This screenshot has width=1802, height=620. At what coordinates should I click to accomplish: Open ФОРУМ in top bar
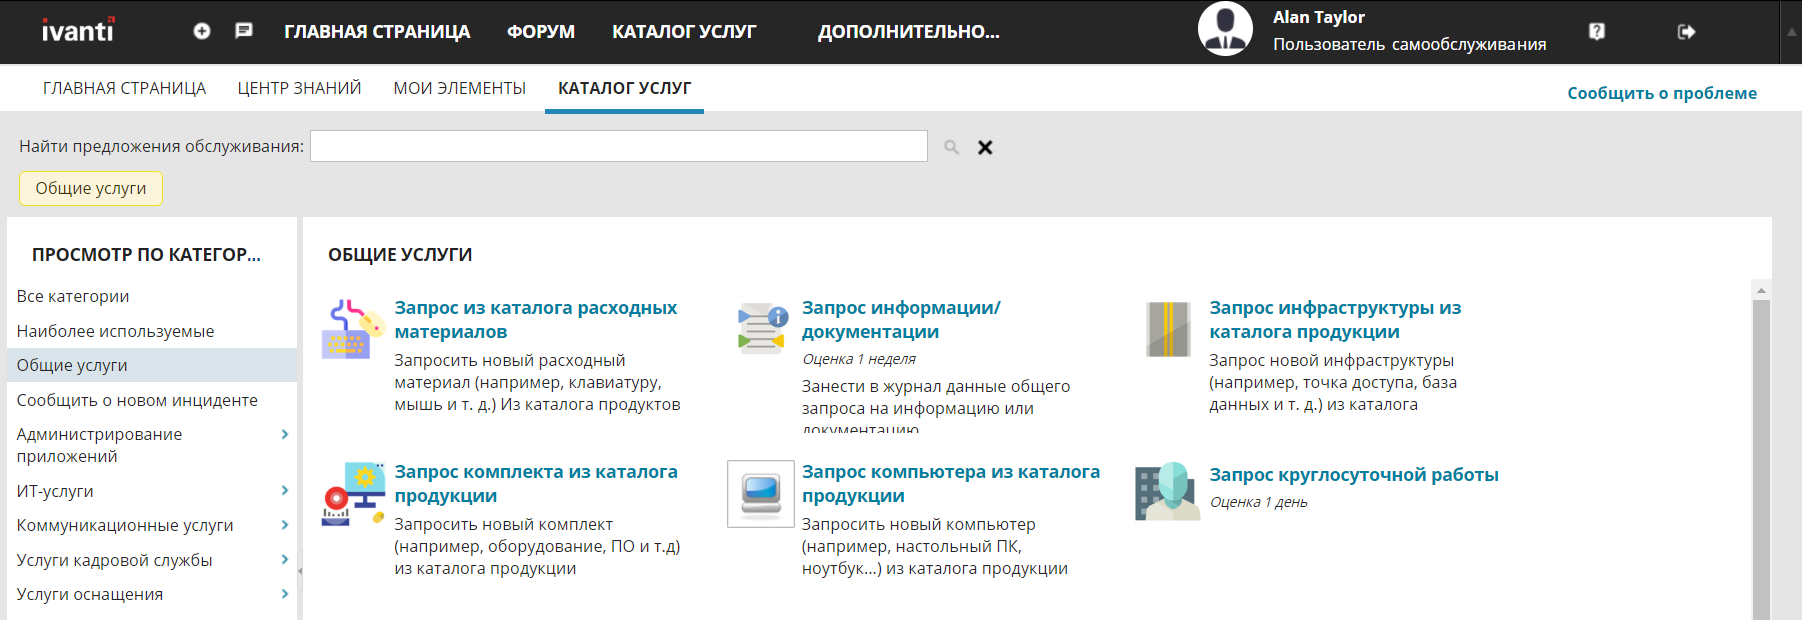tap(541, 32)
